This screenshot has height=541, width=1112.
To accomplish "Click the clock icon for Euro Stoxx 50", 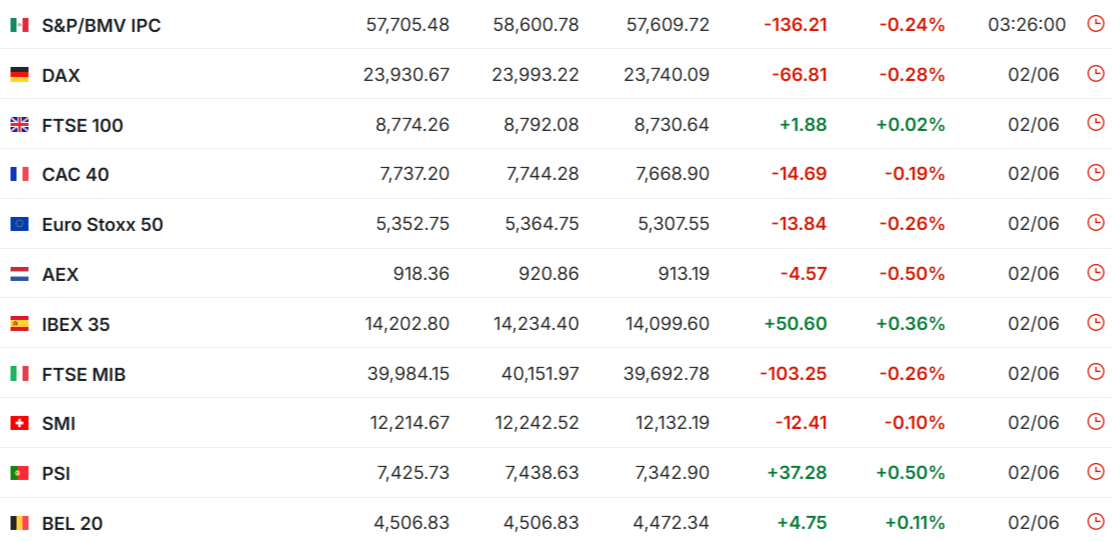I will click(x=1096, y=223).
